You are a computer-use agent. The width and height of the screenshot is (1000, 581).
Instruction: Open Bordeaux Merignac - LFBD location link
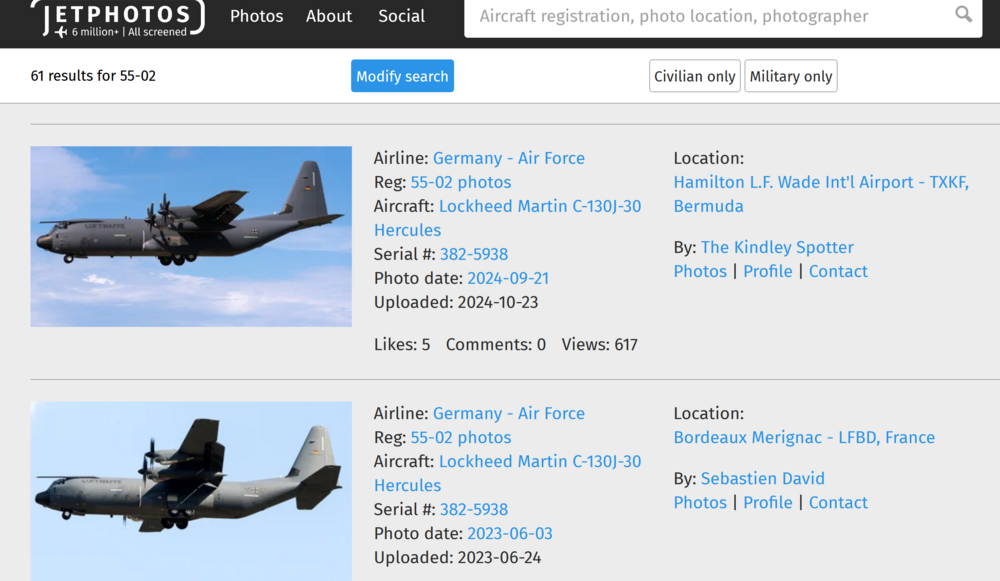point(804,437)
